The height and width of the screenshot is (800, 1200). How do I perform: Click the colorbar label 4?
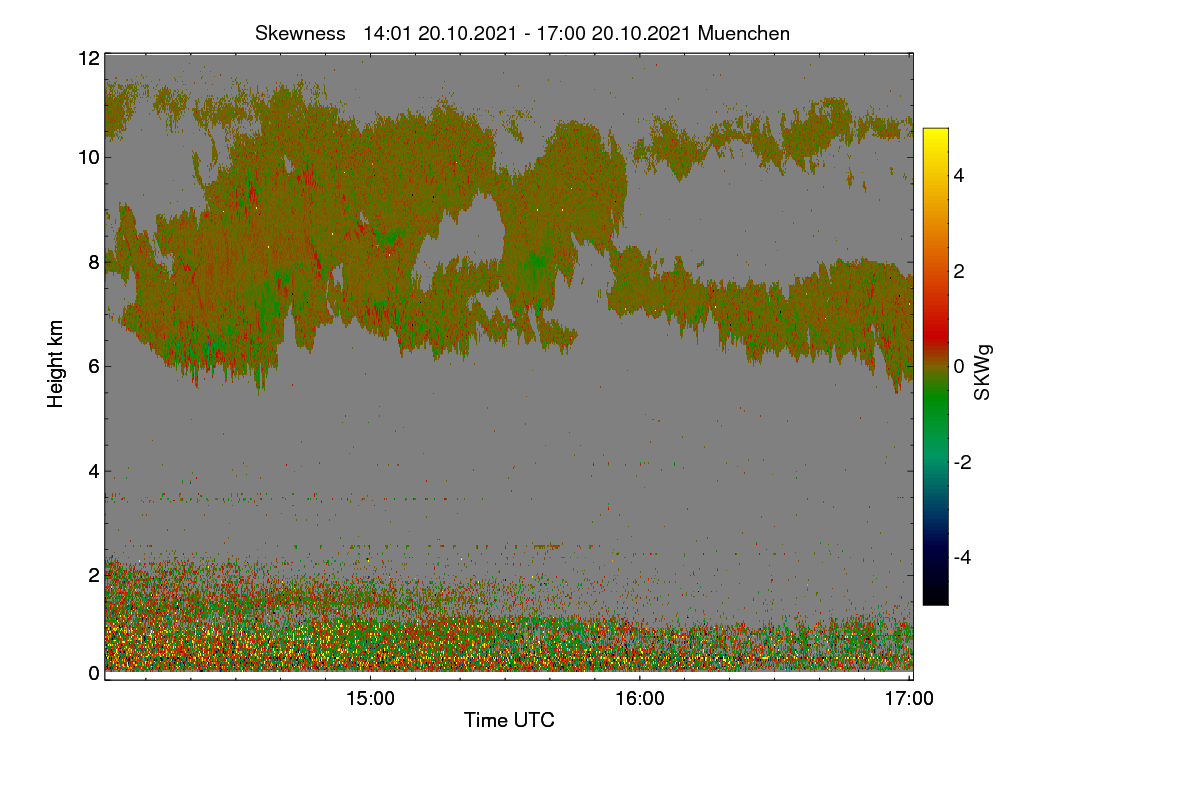[x=958, y=175]
